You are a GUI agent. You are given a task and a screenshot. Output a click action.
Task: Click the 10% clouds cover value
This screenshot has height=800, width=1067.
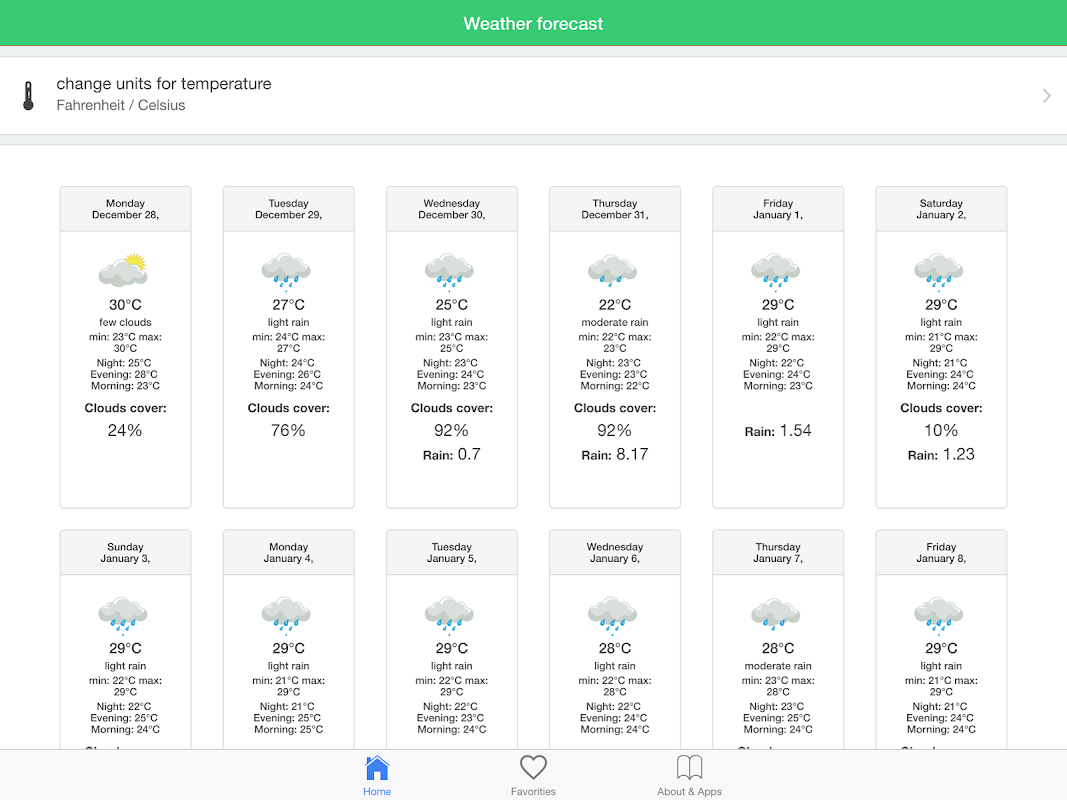pyautogui.click(x=941, y=431)
